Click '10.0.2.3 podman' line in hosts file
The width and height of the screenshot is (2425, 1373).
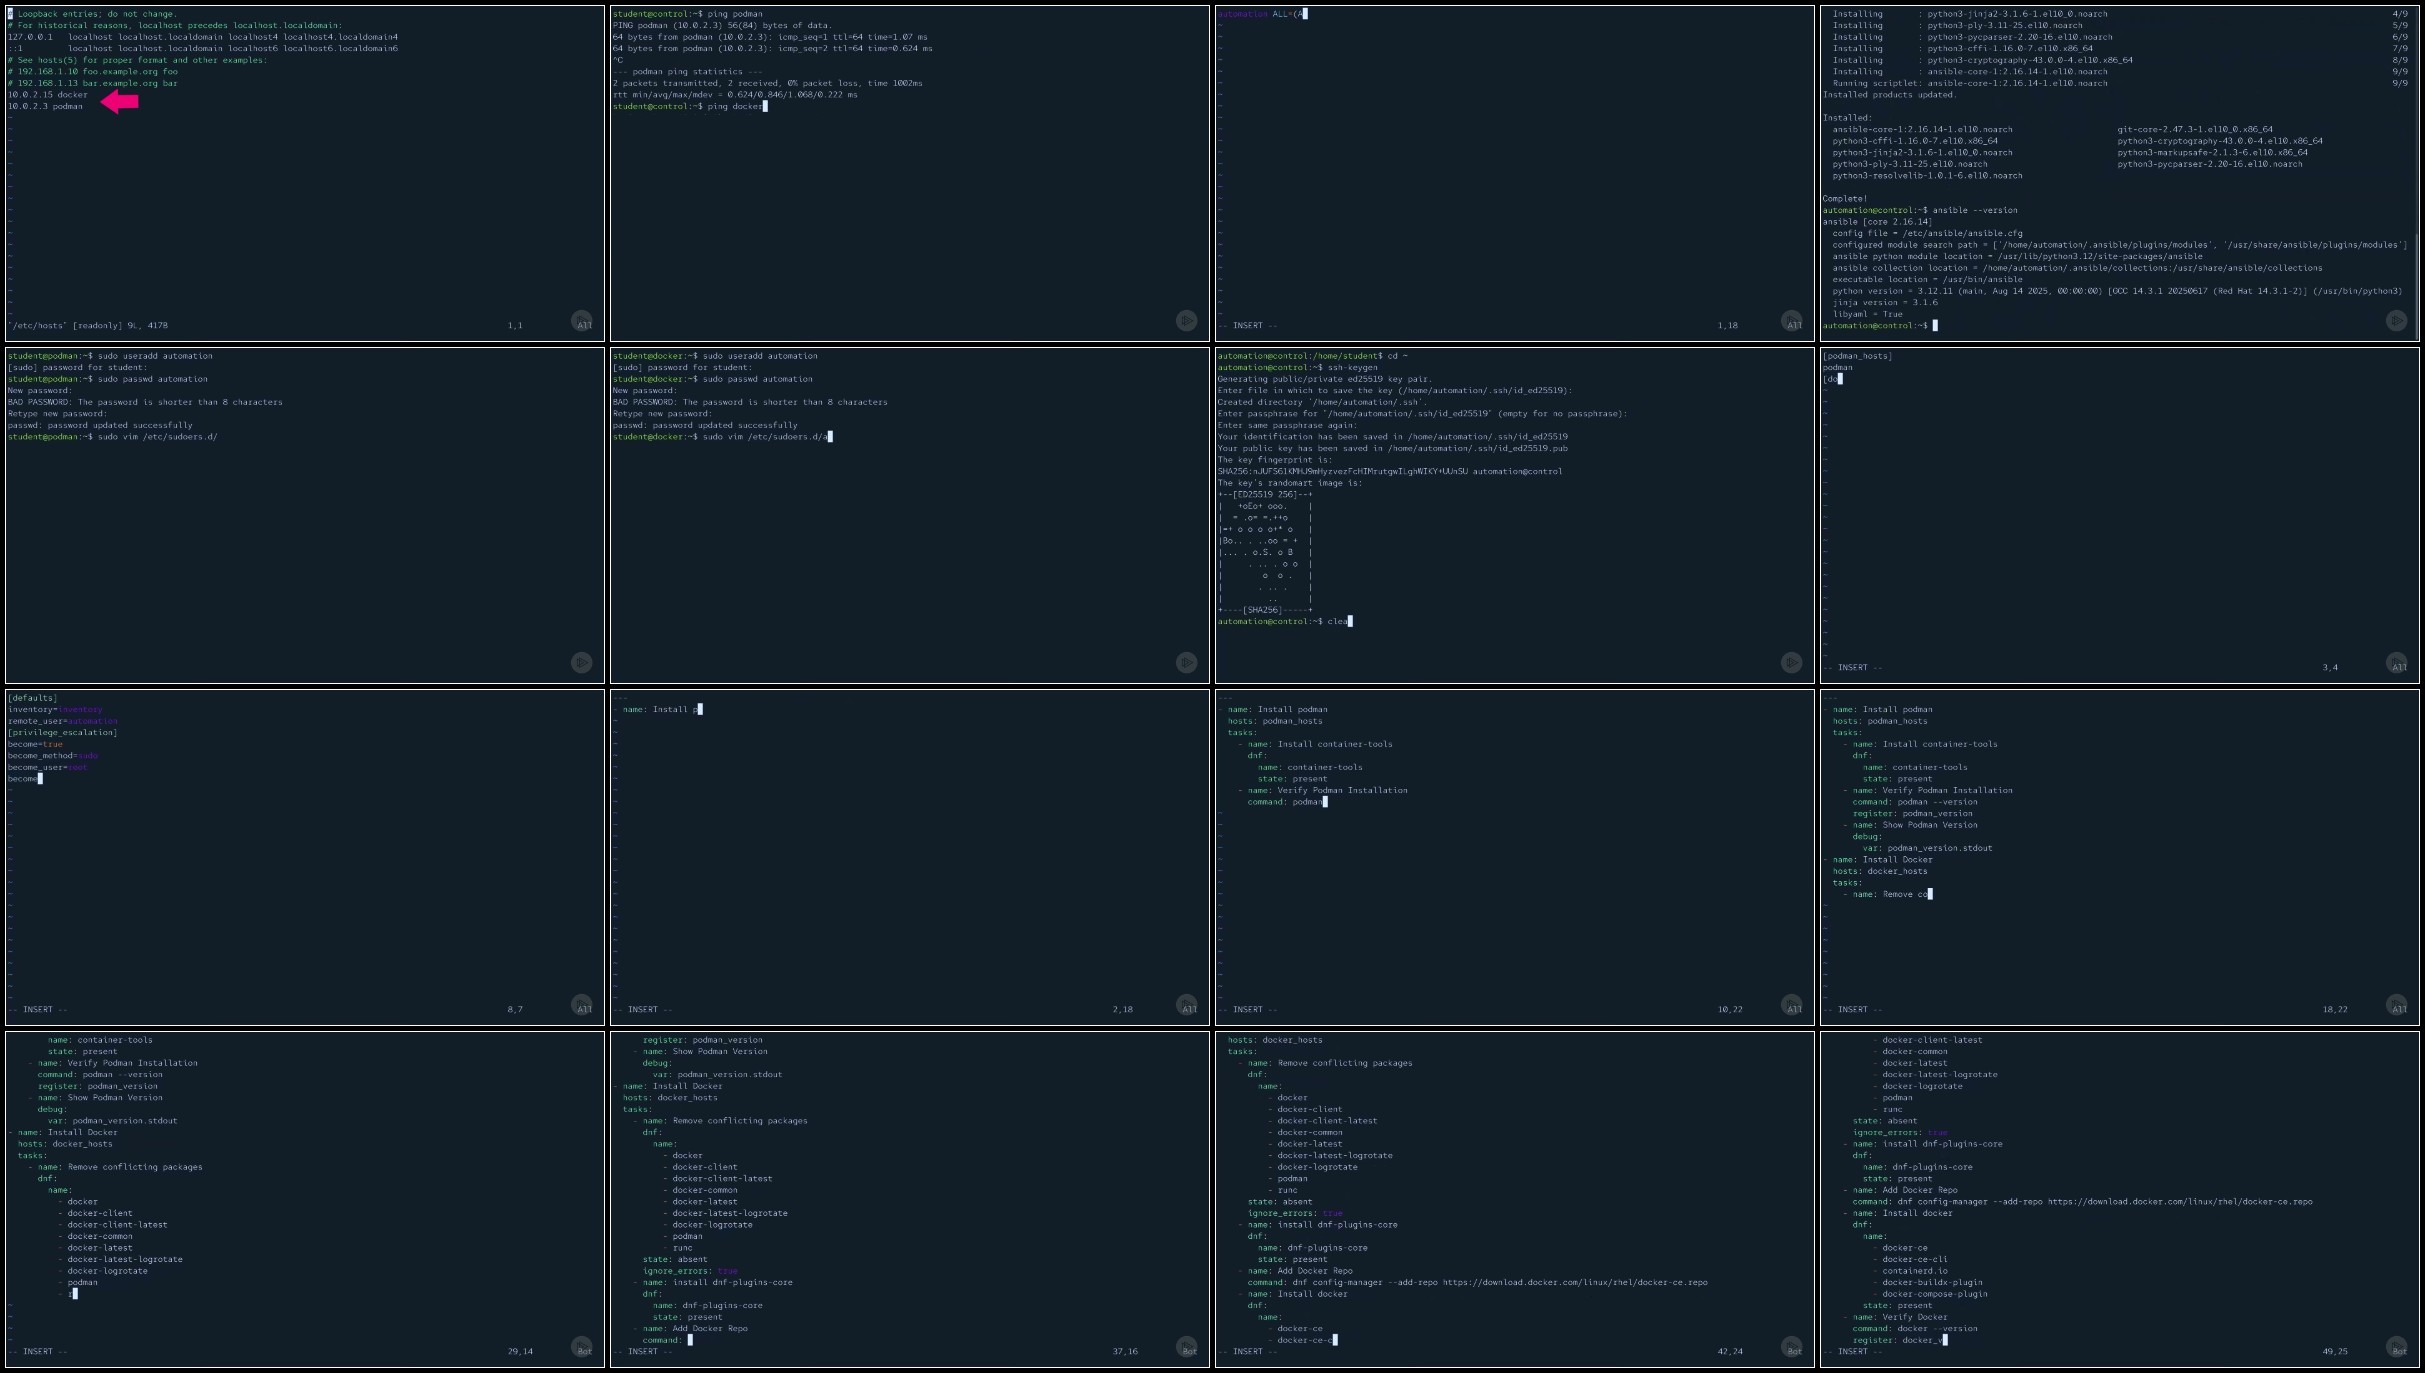[x=46, y=106]
